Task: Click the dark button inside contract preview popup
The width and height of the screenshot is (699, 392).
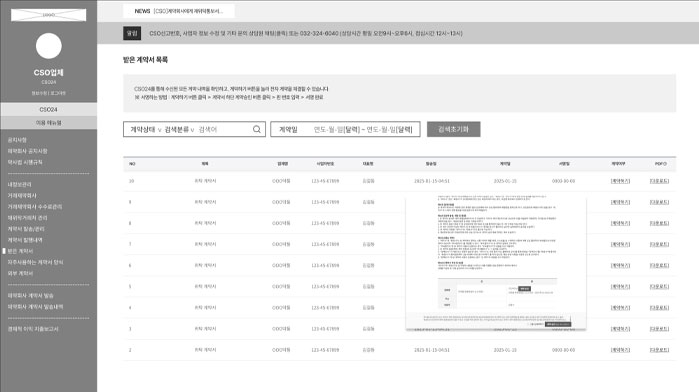Action: point(558,324)
